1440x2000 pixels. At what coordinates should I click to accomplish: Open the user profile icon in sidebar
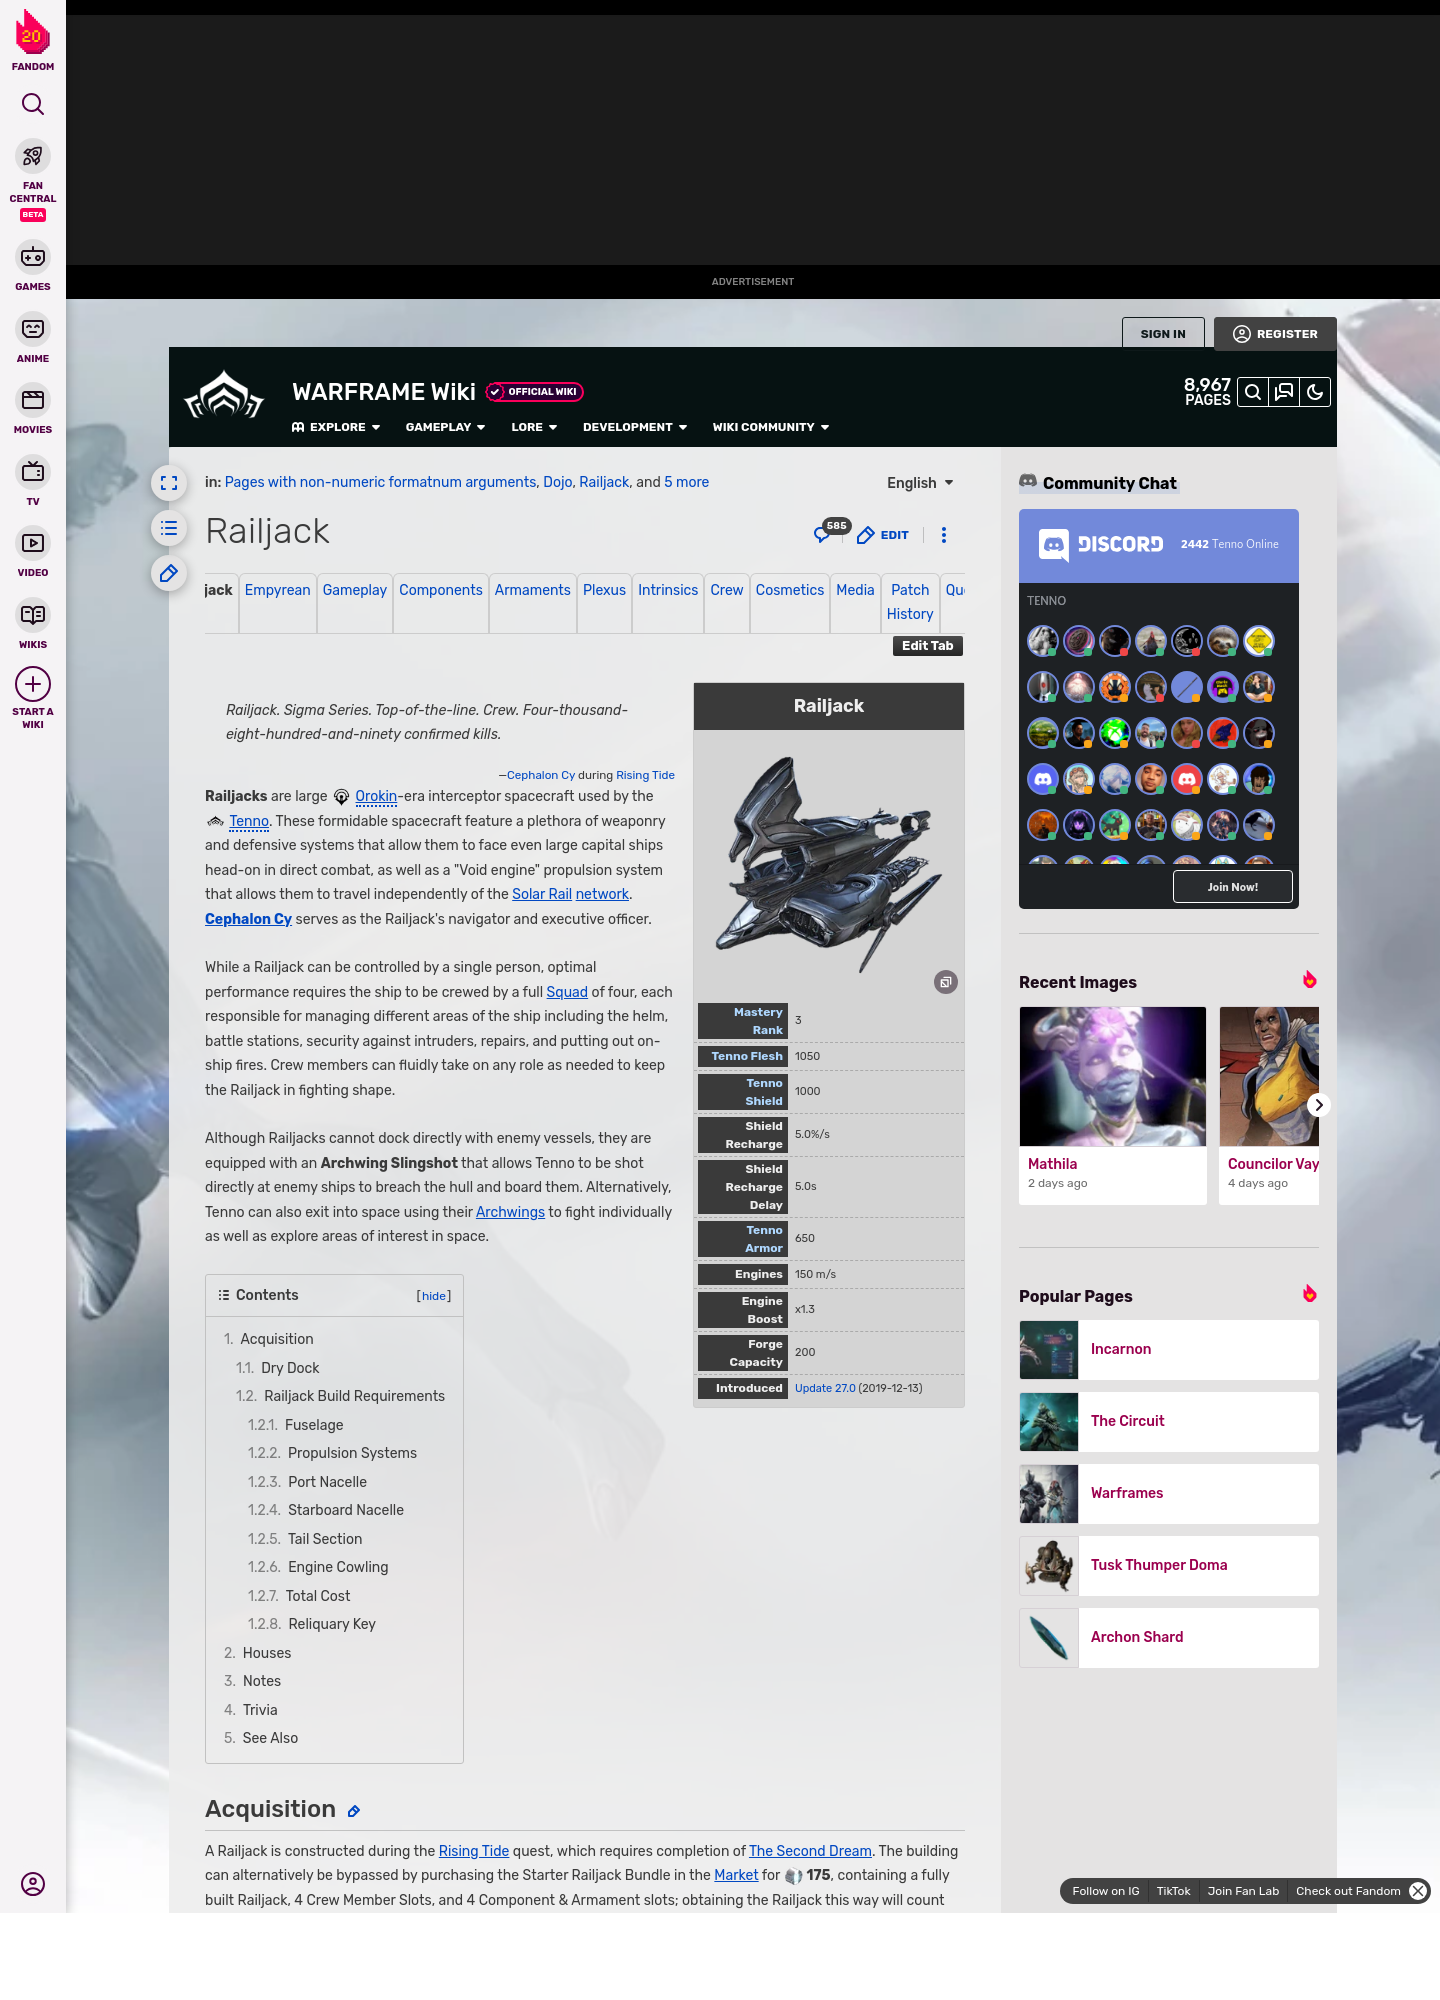(33, 1884)
